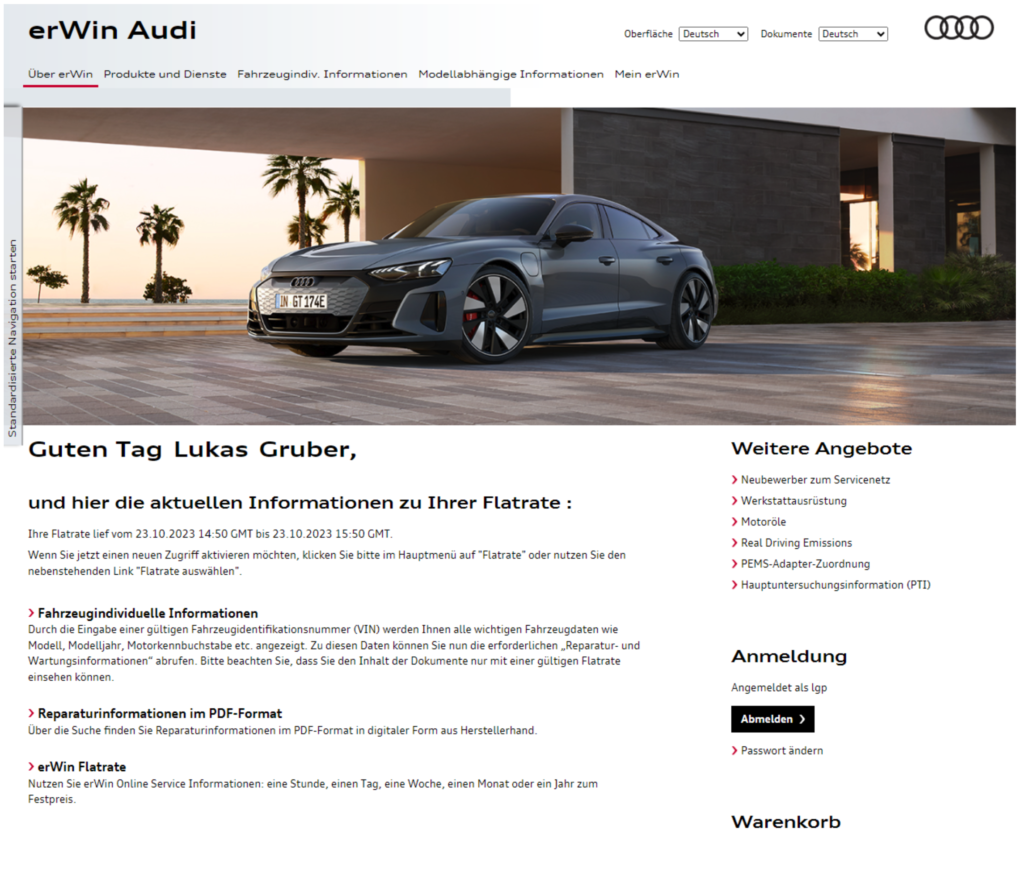This screenshot has width=1024, height=876.
Task: Click the text 'Angemeldet als lgp'
Action: pyautogui.click(x=779, y=688)
